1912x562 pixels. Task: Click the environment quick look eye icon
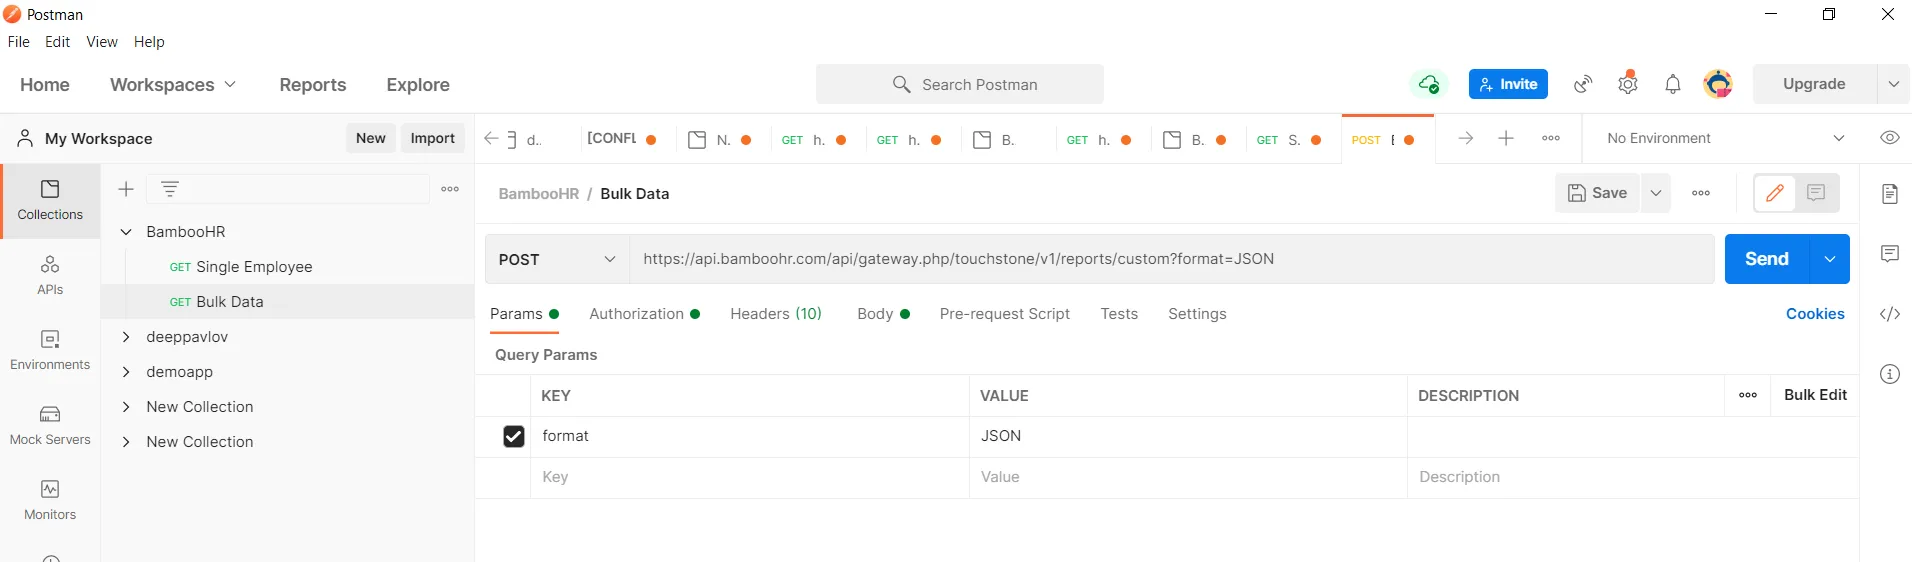(x=1890, y=138)
